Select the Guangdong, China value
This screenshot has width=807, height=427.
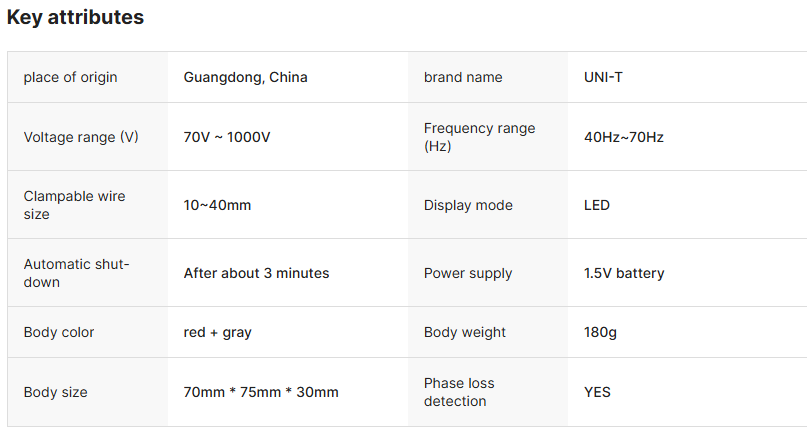[245, 77]
